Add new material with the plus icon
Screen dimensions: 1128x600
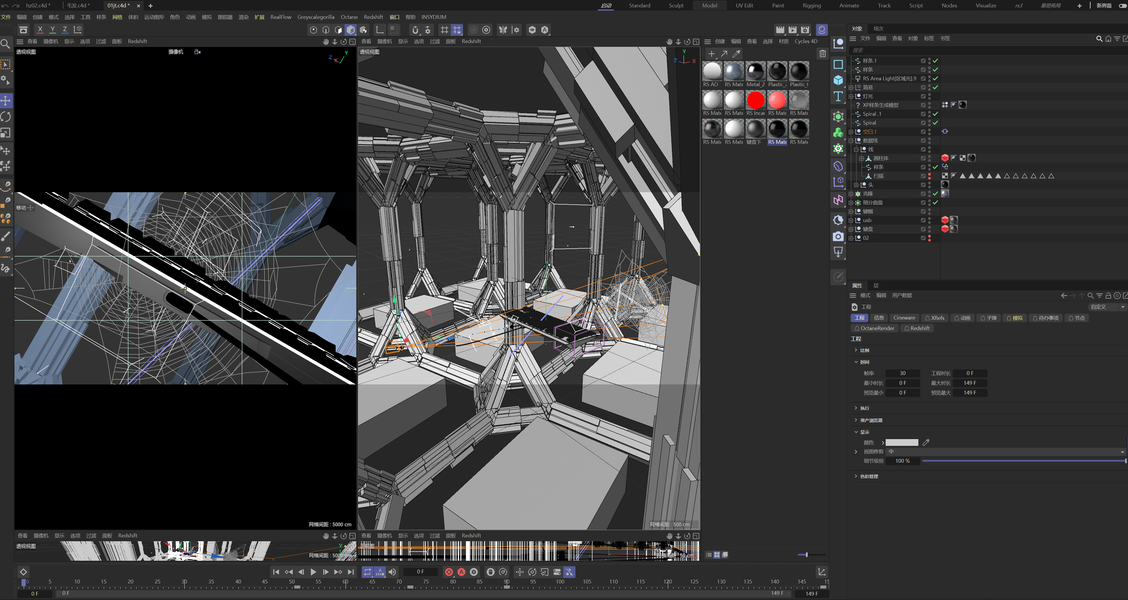coord(711,53)
